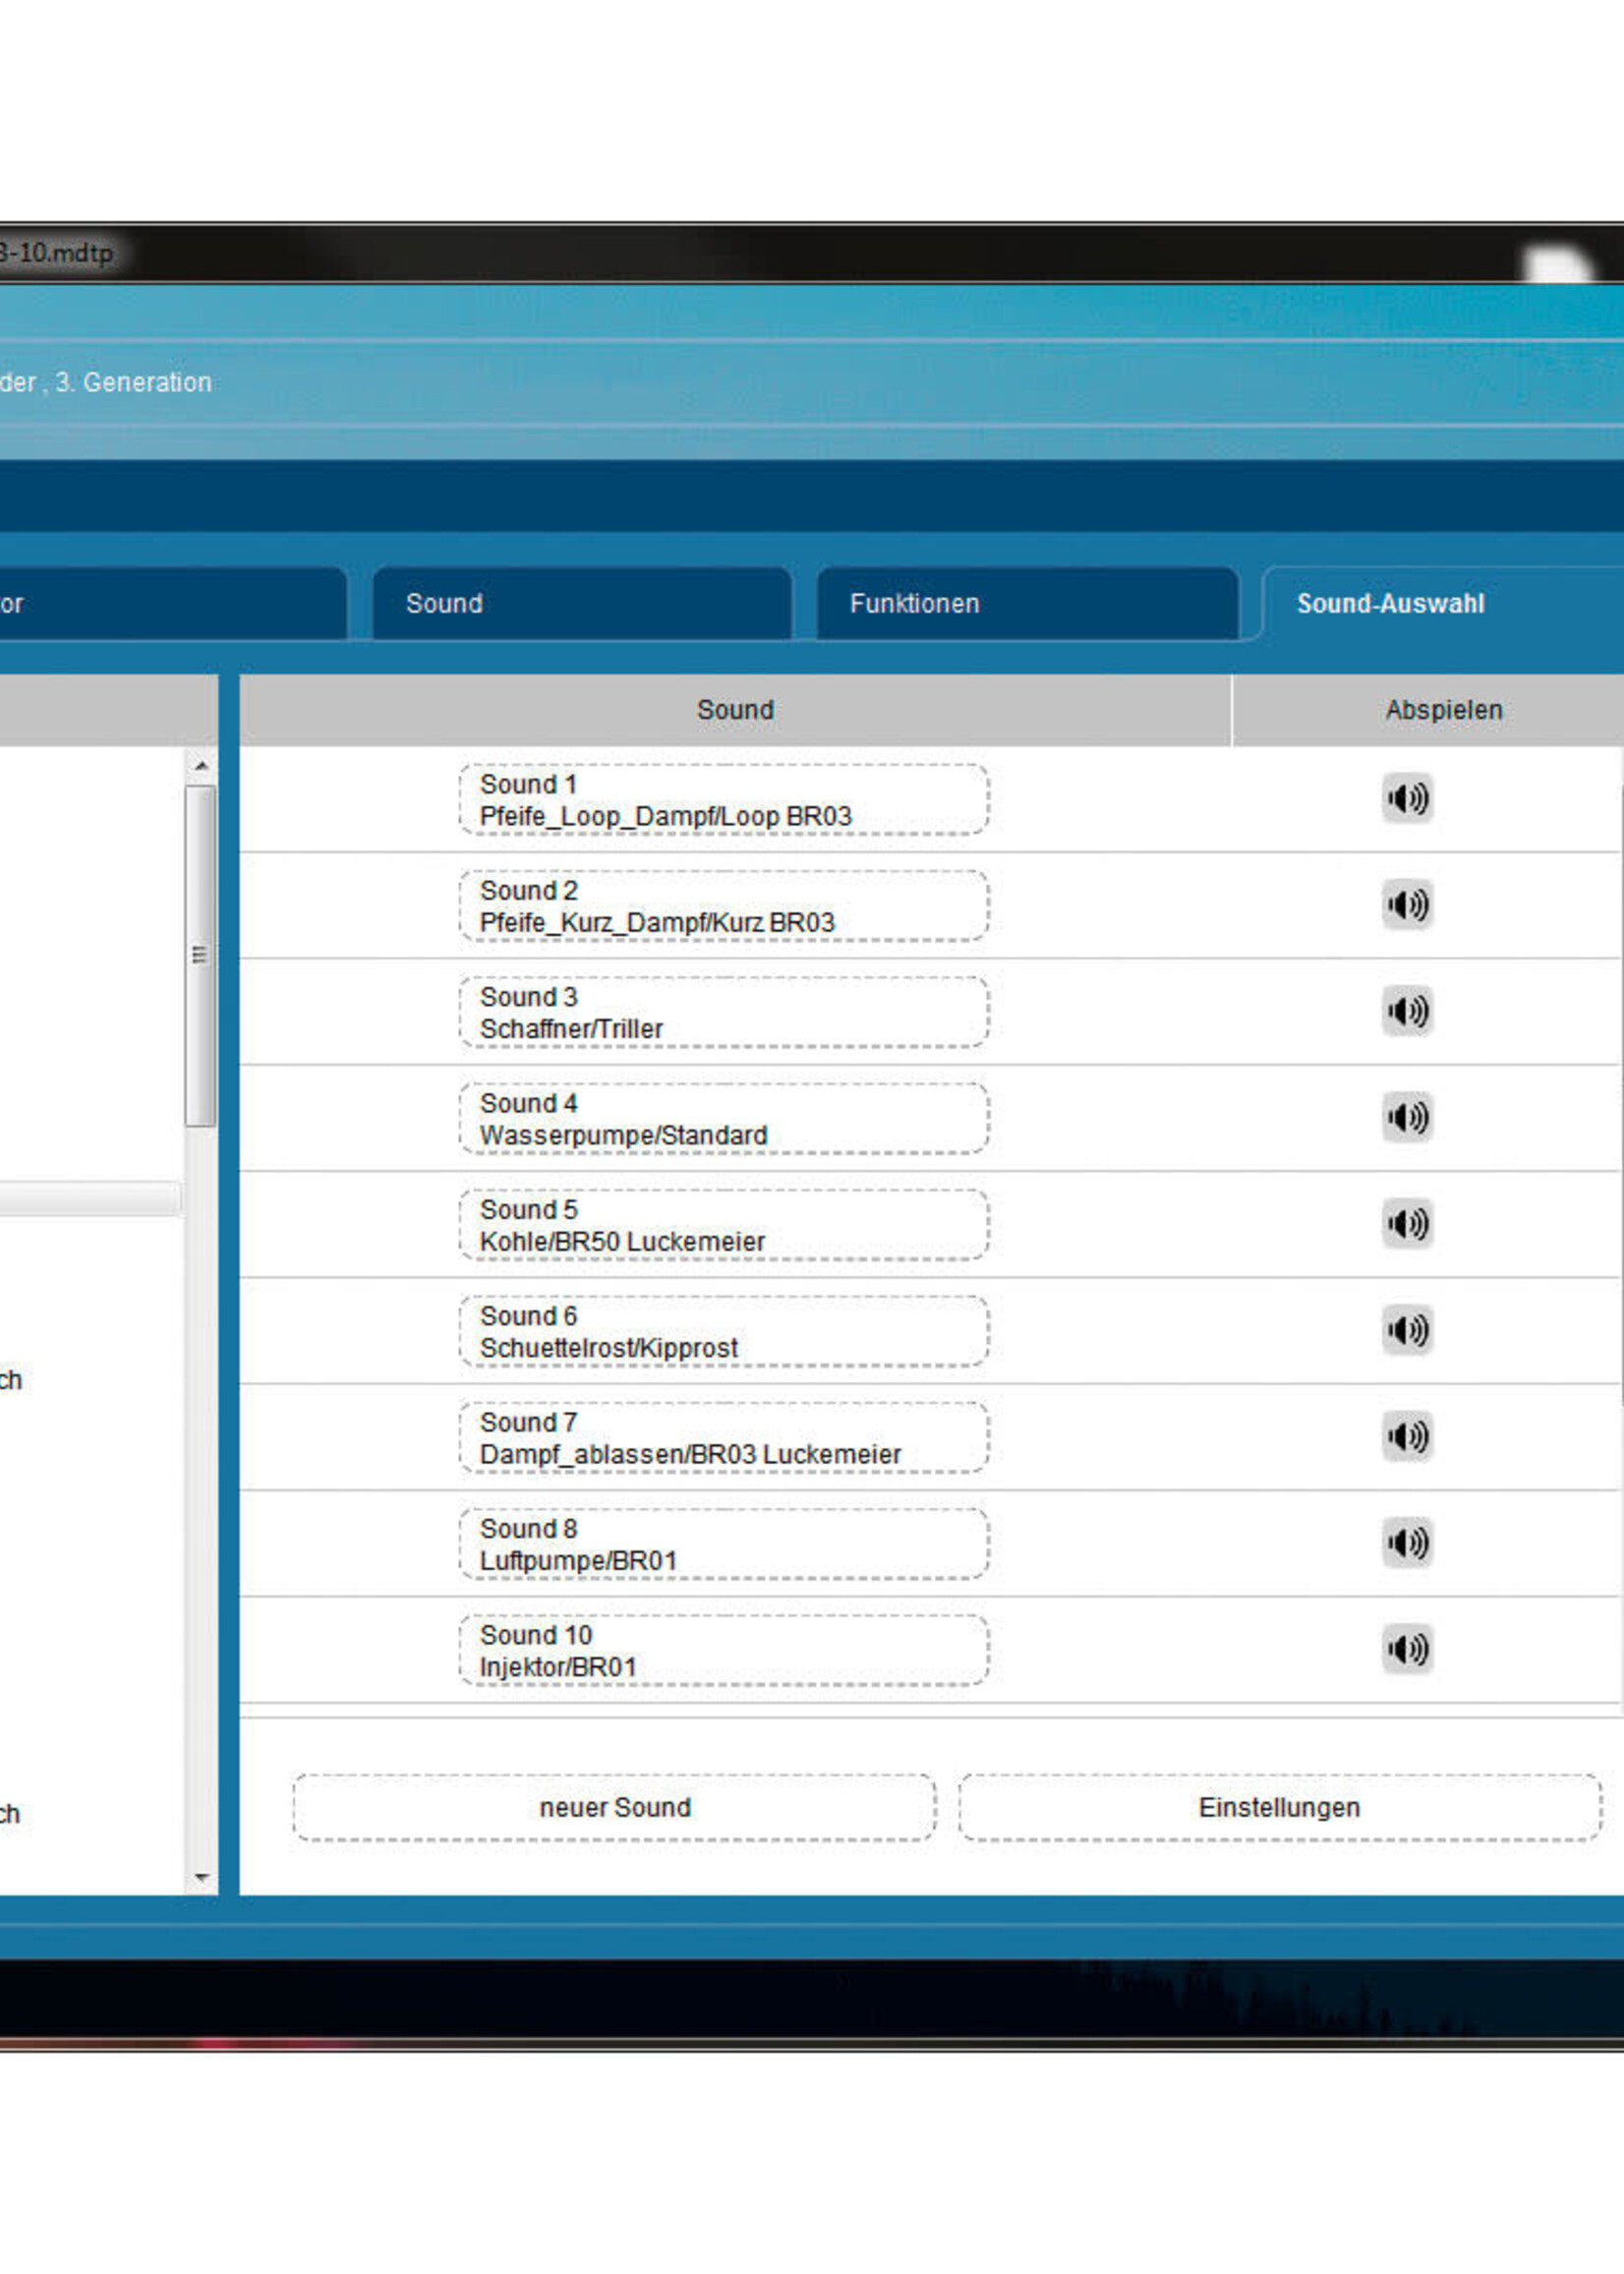
Task: Play Sound 6 Schuettelrost speaker icon
Action: point(1407,1330)
